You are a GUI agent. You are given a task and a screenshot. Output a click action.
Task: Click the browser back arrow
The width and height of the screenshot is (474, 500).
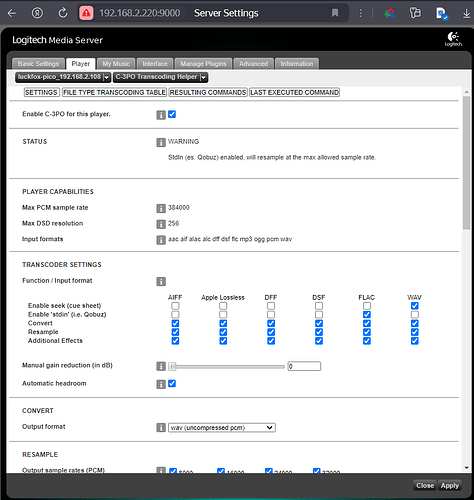click(12, 13)
